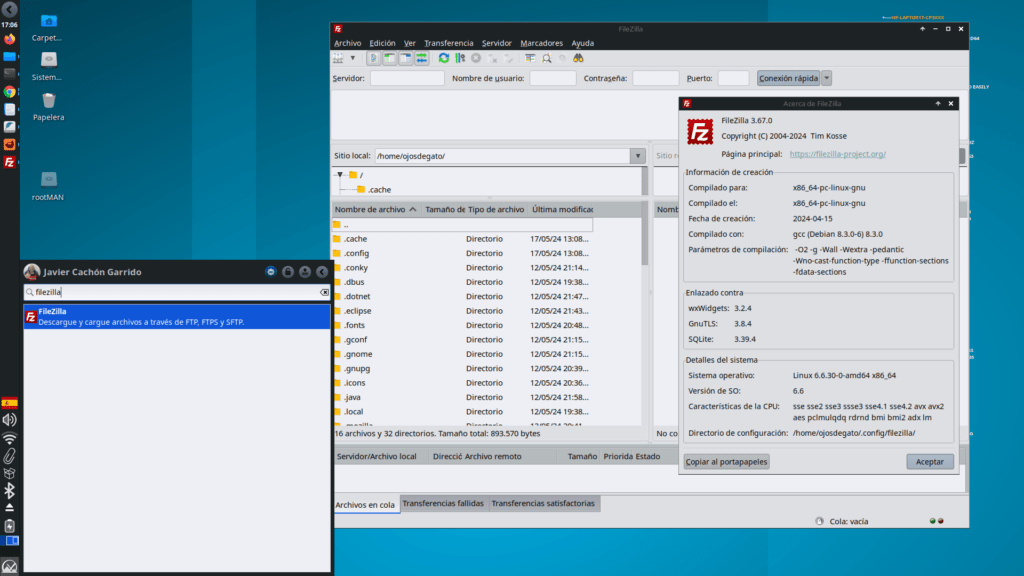Open the Archivo menu
Screen dimensions: 1024x576
click(x=347, y=43)
